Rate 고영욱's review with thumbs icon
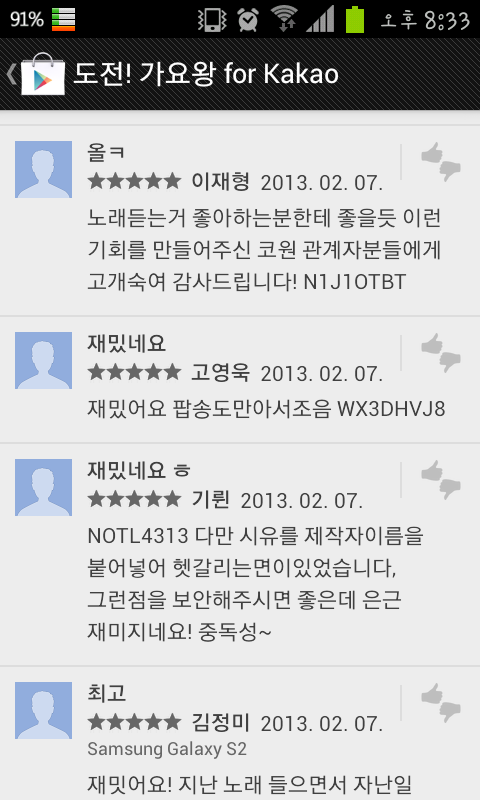Image resolution: width=480 pixels, height=800 pixels. pos(441,352)
